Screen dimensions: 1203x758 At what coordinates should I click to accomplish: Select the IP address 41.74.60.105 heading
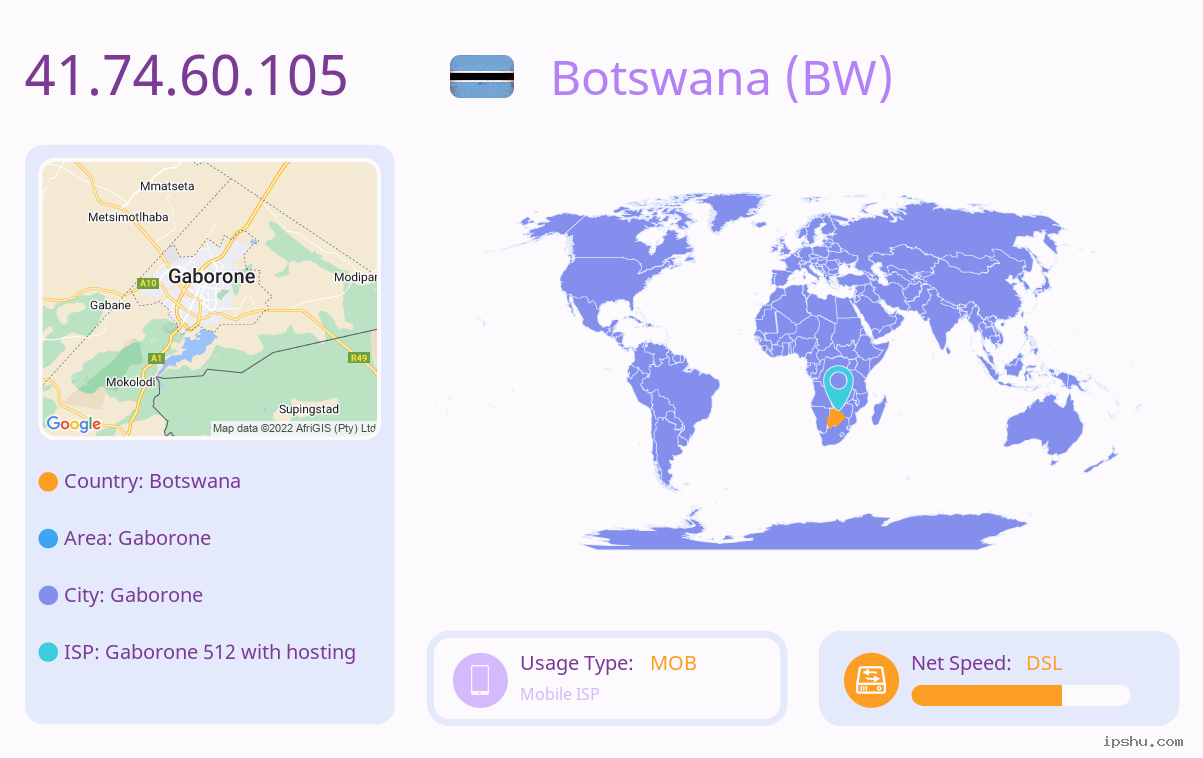(x=186, y=75)
